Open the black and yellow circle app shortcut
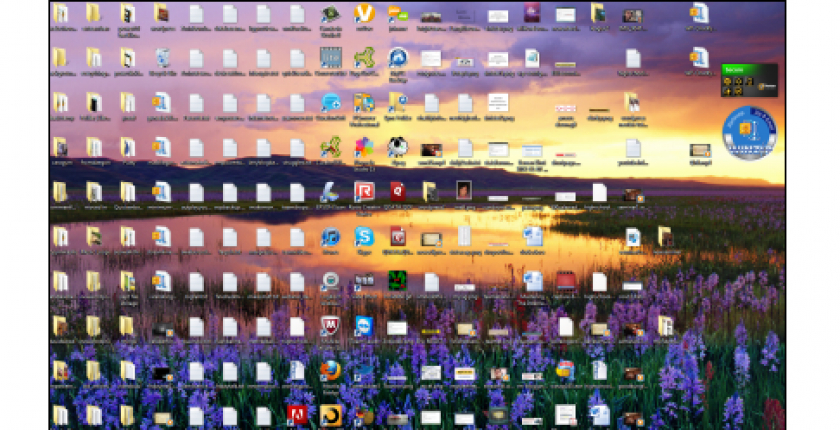Image resolution: width=840 pixels, height=430 pixels. [330, 414]
